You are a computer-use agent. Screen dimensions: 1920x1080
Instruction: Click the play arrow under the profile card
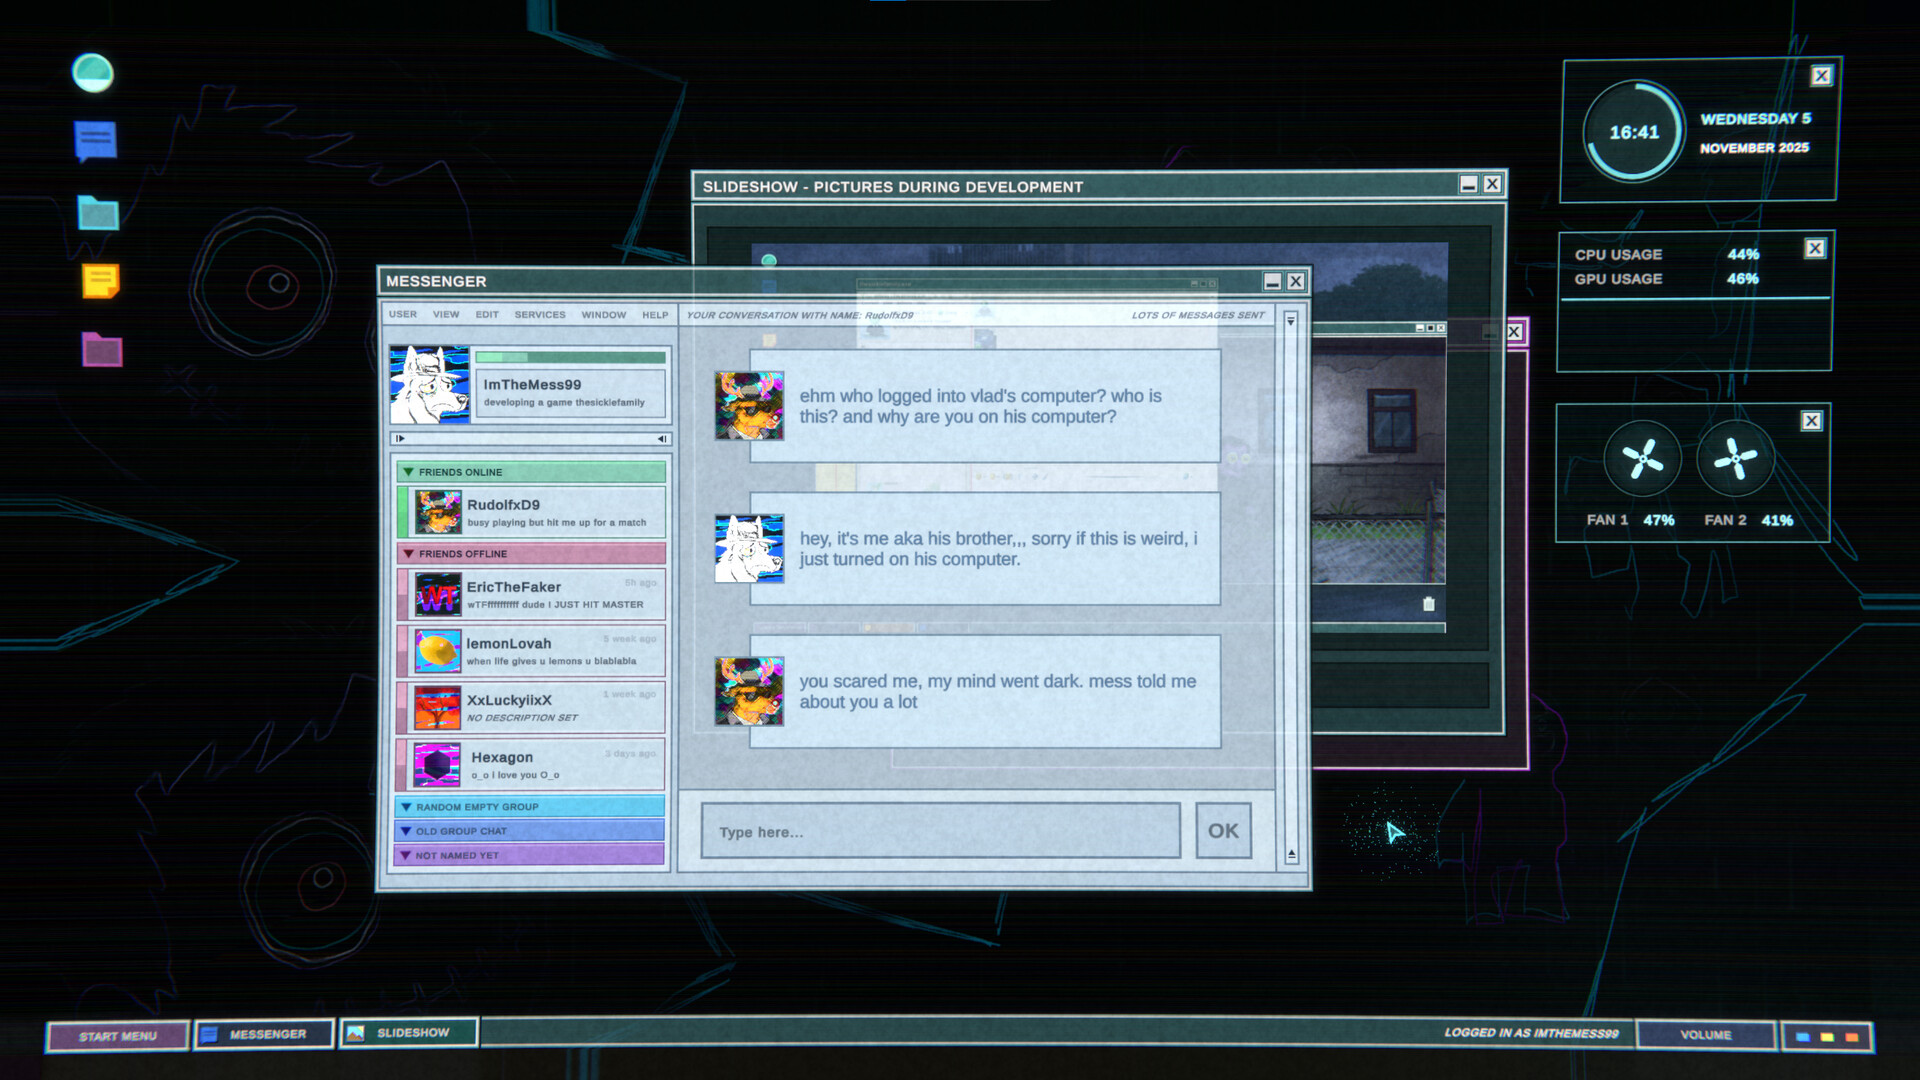tap(398, 438)
